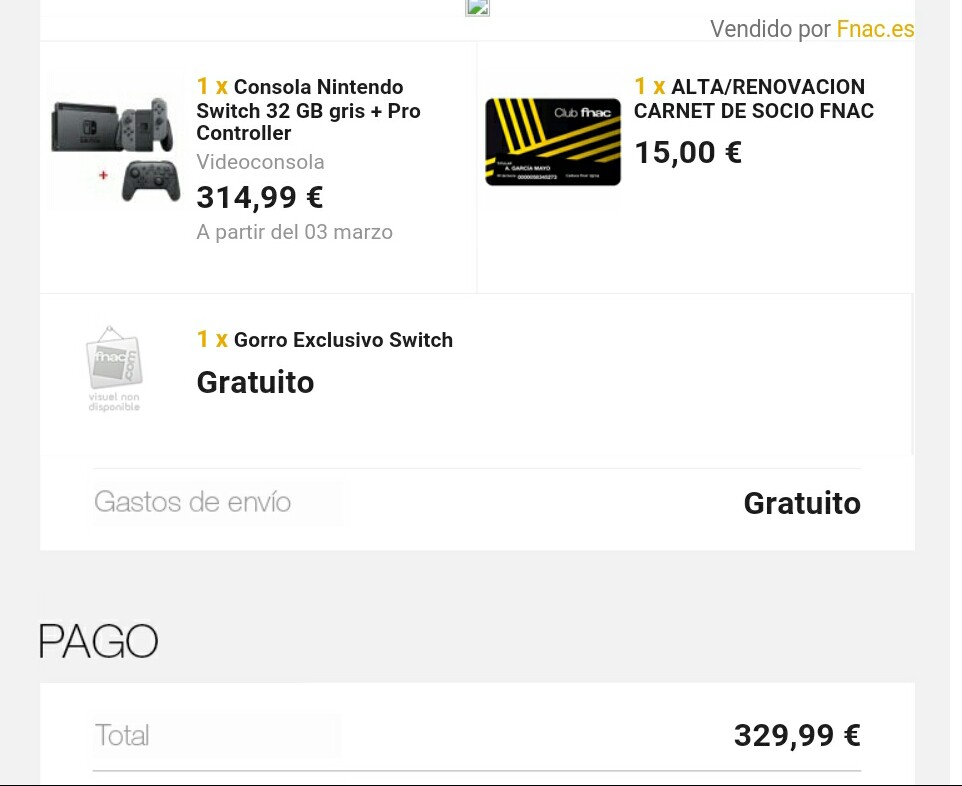Click the 'Gastos de envío' label
Image resolution: width=962 pixels, height=786 pixels.
[x=192, y=502]
